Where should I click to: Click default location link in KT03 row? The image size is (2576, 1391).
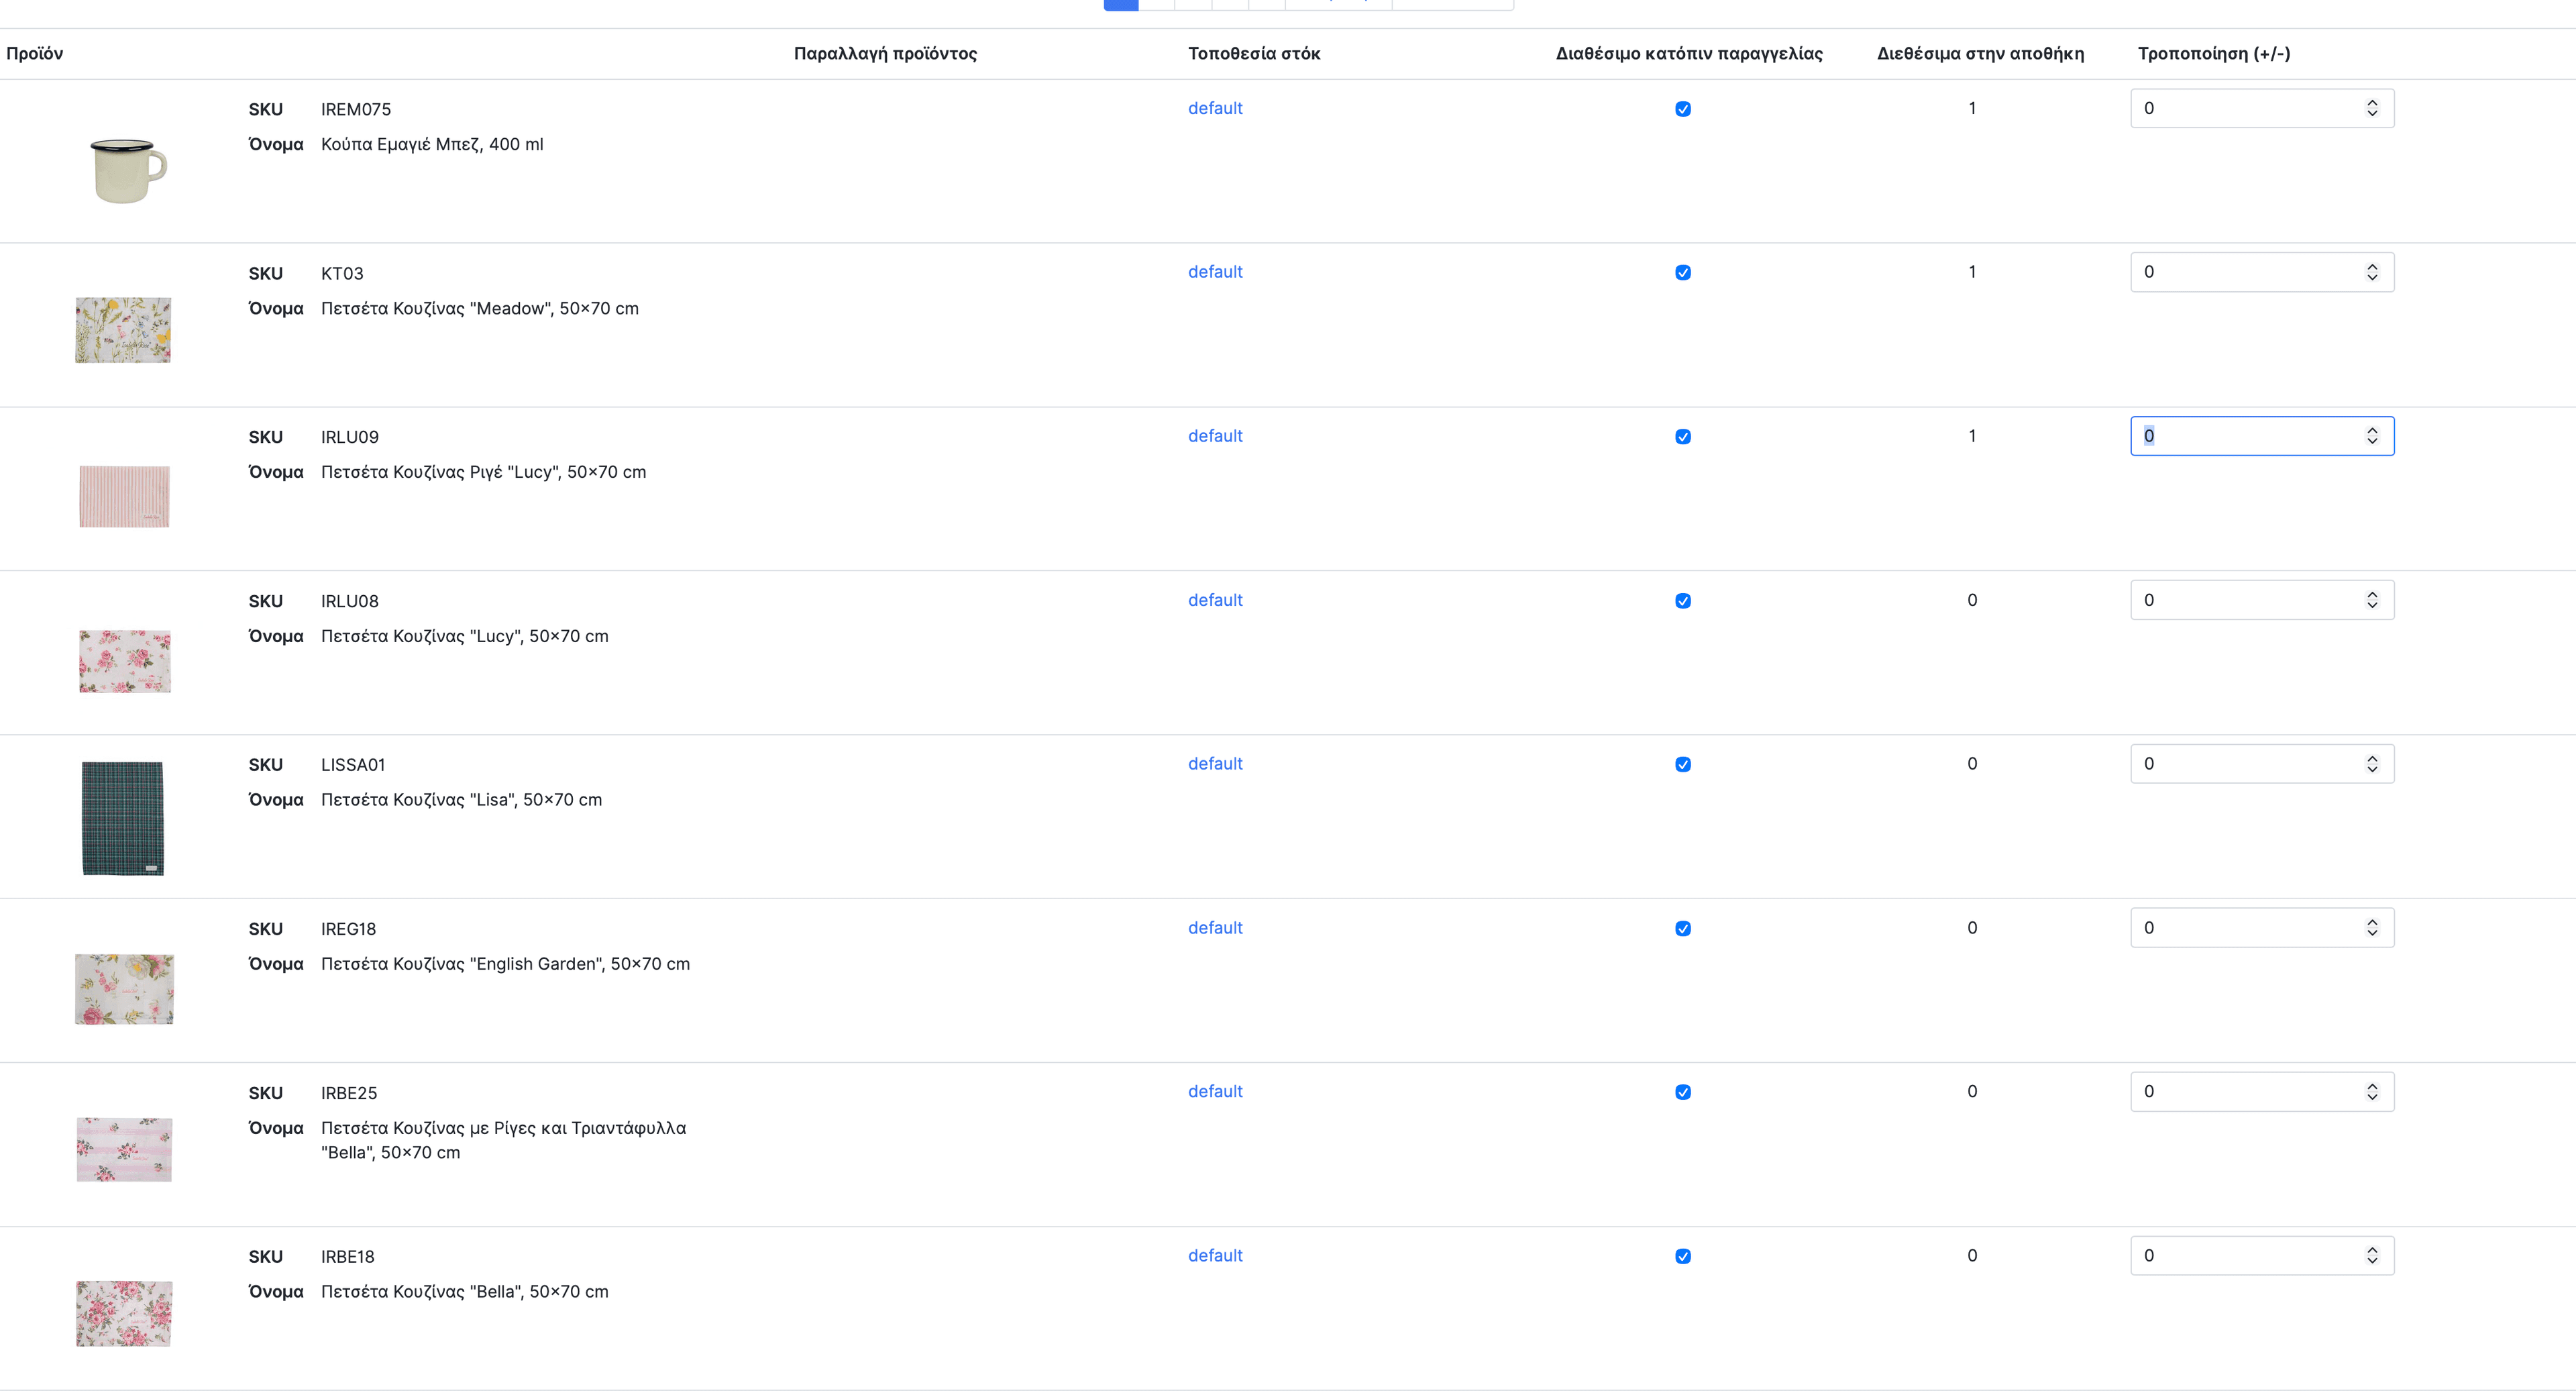tap(1215, 272)
